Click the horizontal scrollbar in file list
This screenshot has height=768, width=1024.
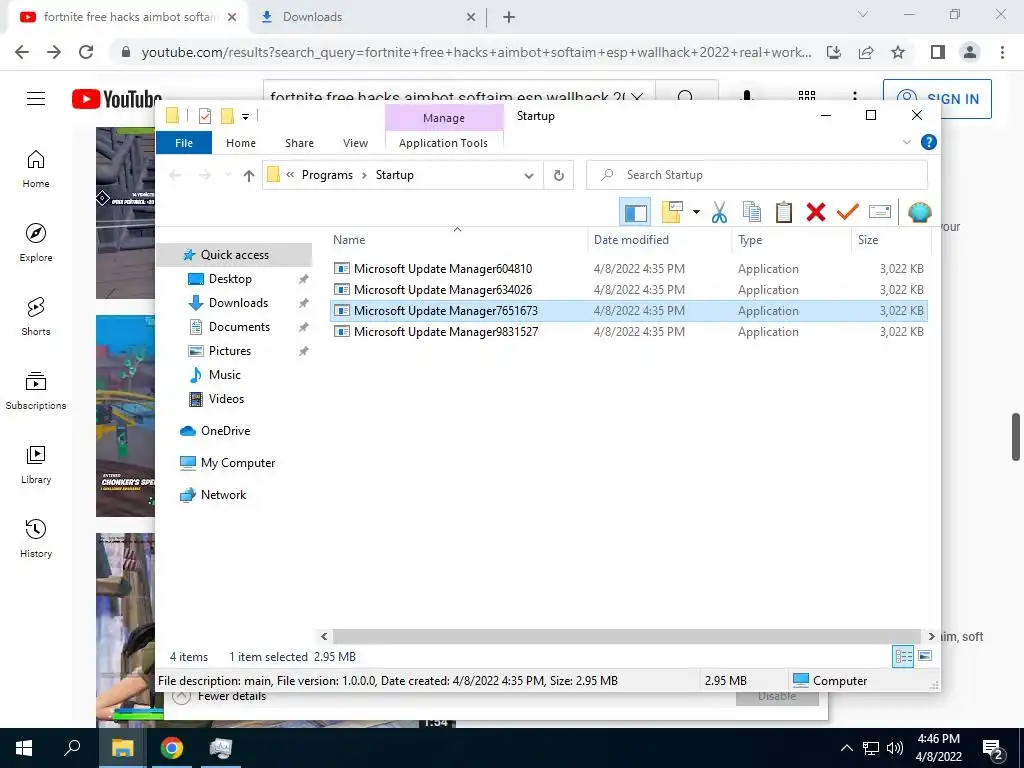pyautogui.click(x=626, y=636)
